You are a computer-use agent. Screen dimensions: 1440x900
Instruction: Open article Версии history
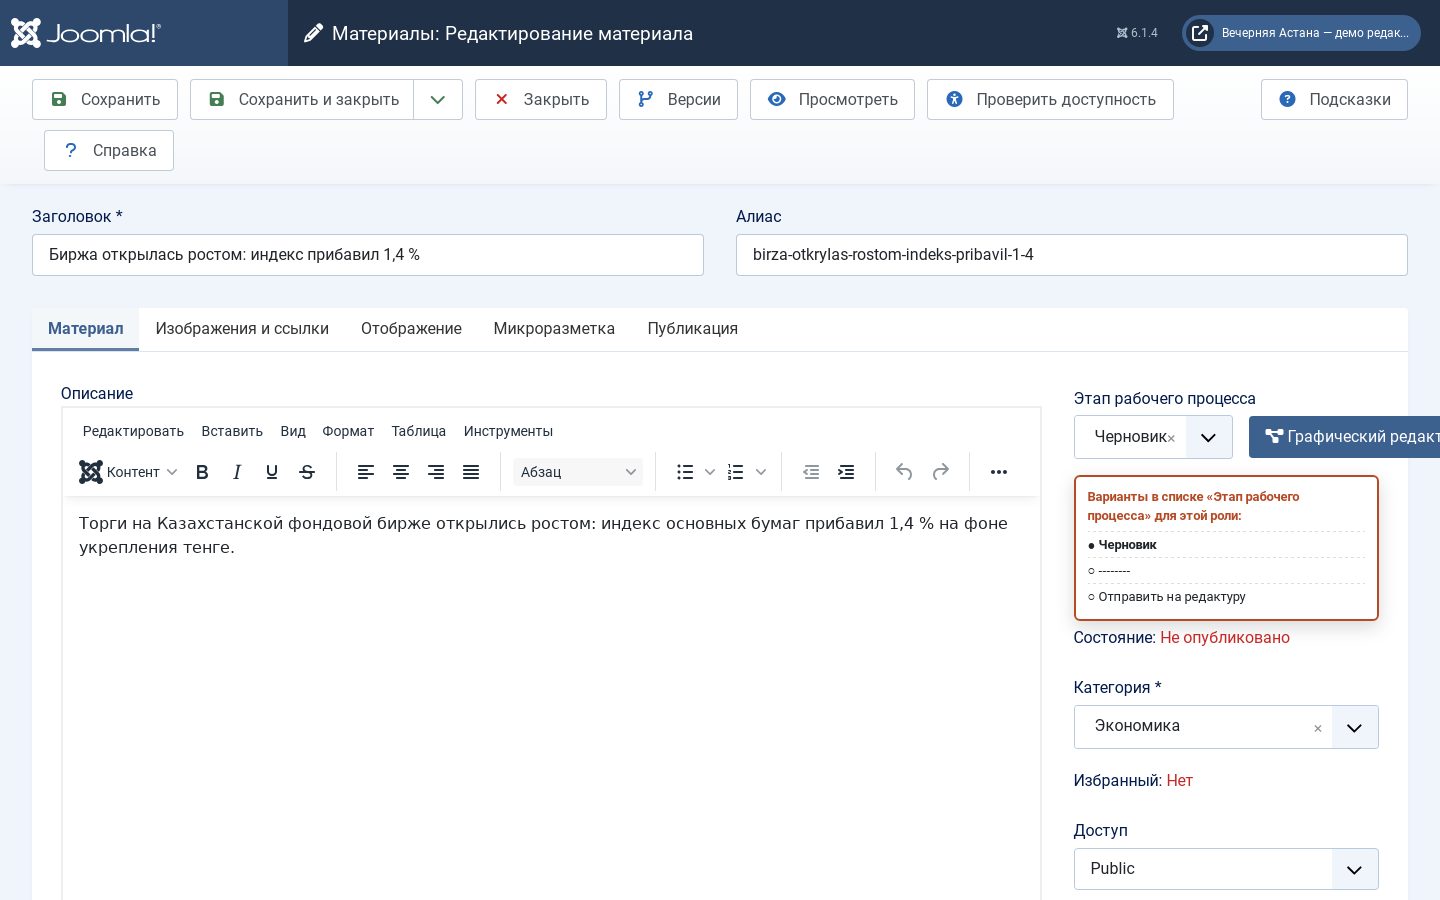(678, 99)
